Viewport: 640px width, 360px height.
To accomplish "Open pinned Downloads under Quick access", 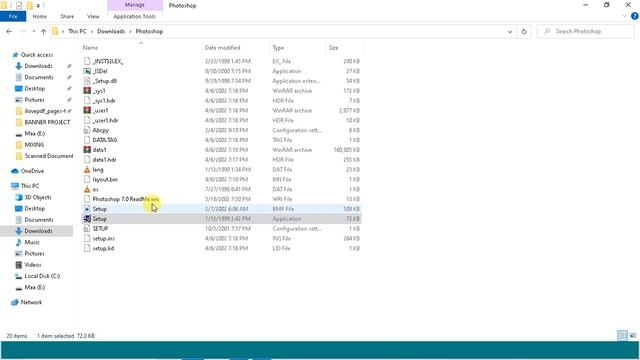I will (38, 66).
